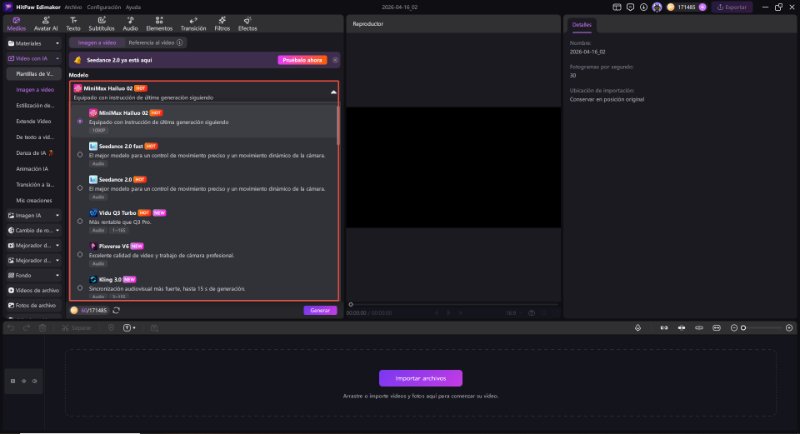
Task: Open the Configuración menu
Action: coord(104,7)
